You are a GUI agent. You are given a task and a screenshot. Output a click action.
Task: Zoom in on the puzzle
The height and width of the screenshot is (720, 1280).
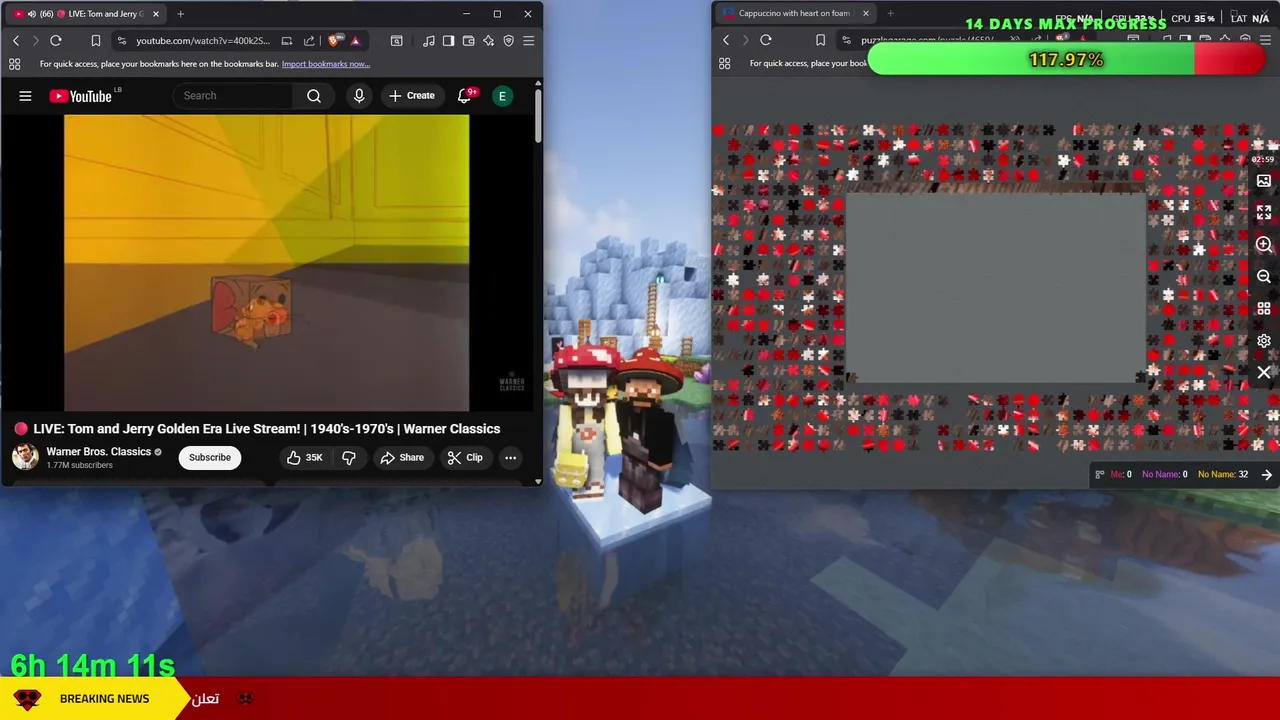coord(1264,245)
